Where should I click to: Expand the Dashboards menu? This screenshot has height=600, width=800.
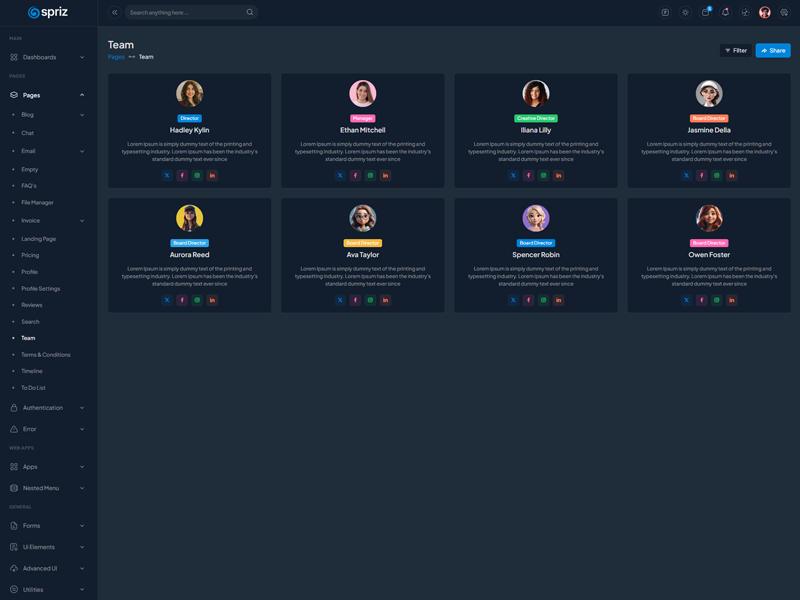coord(48,57)
